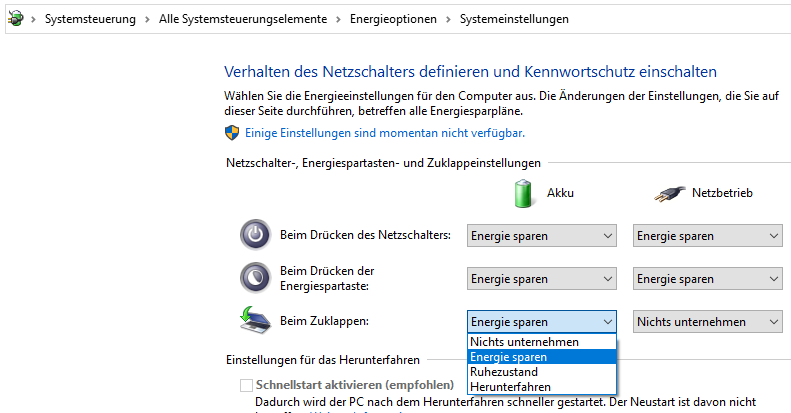Viewport: 791px width, 413px height.
Task: Expand the Energiespartaste battery dropdown
Action: pos(541,279)
